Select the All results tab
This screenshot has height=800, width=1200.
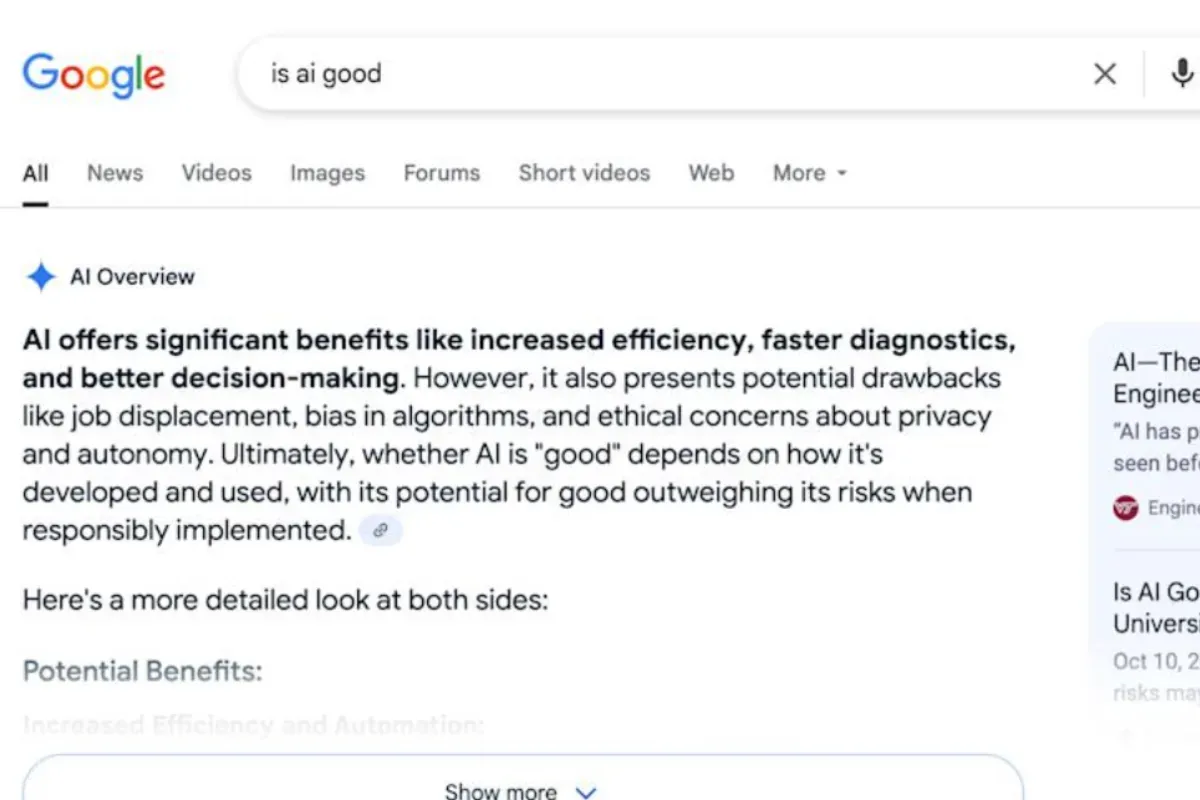[x=35, y=173]
